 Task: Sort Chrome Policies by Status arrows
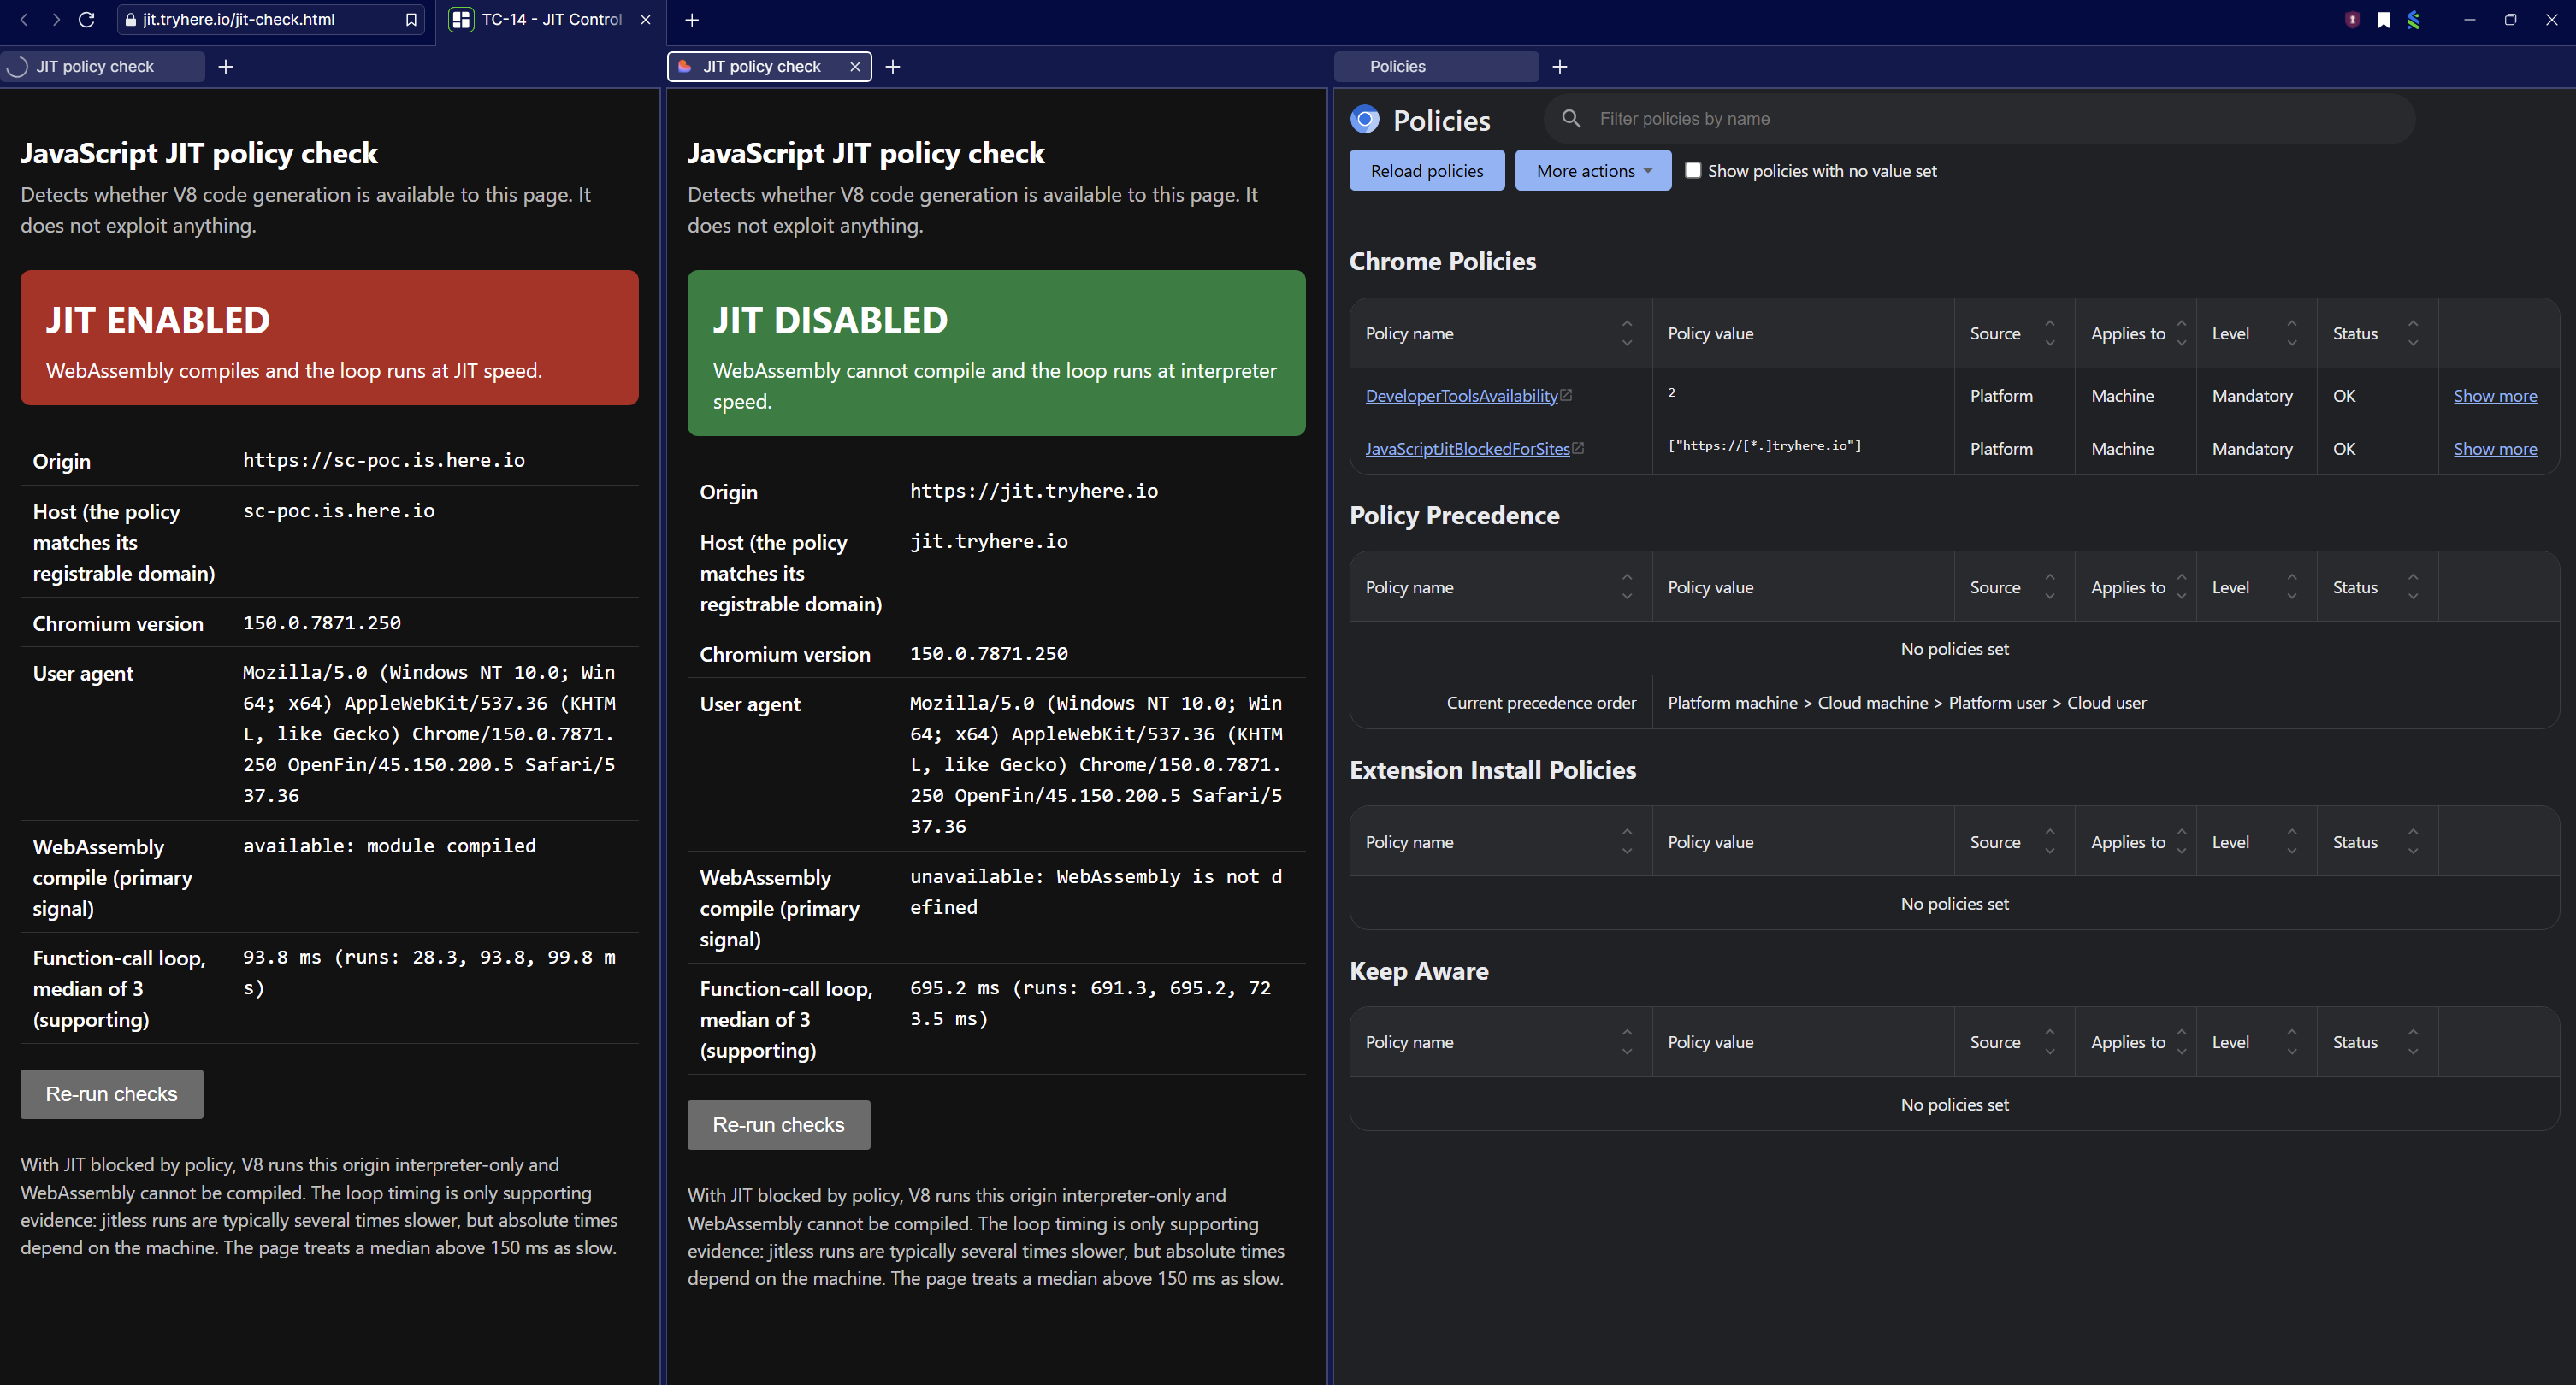click(2413, 333)
